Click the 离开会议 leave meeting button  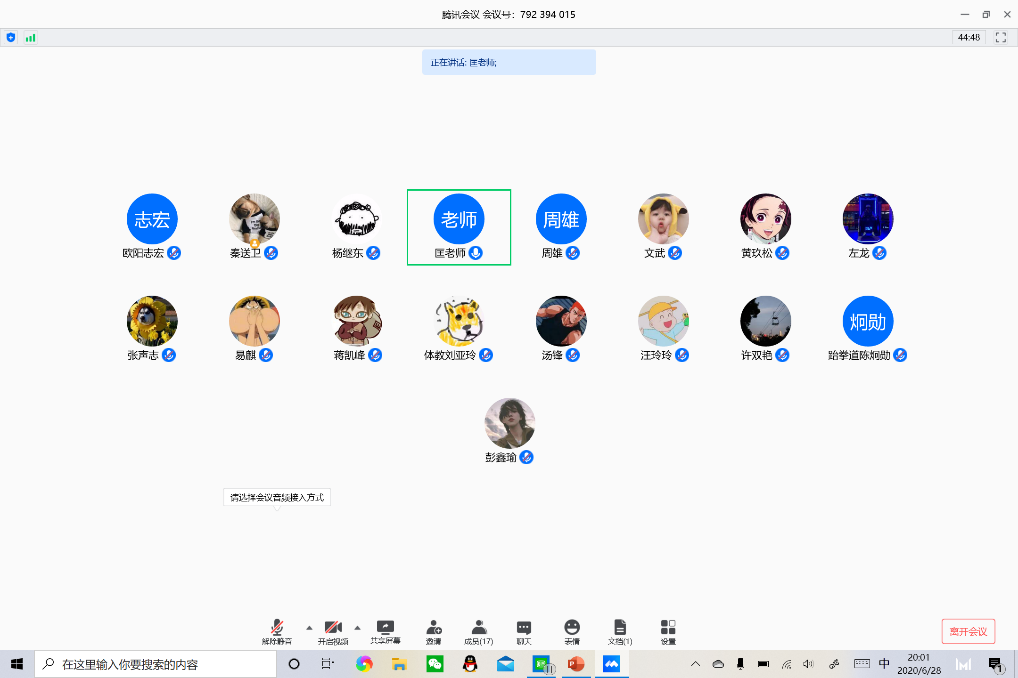click(x=967, y=631)
